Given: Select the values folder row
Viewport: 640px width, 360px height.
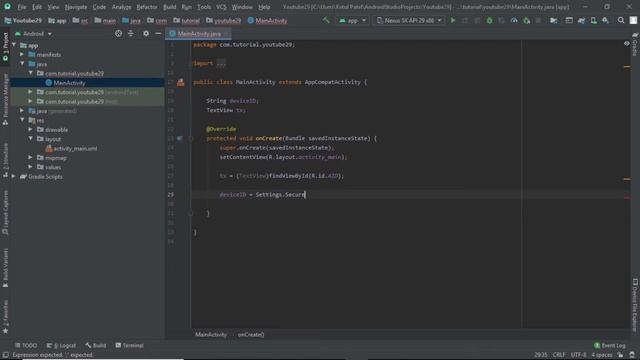Looking at the screenshot, I should point(88,167).
